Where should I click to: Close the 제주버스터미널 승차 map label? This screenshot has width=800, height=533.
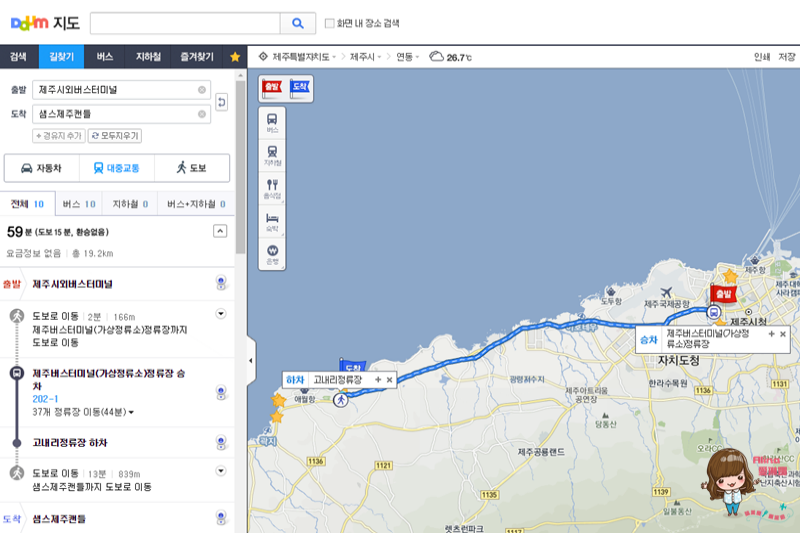point(783,334)
